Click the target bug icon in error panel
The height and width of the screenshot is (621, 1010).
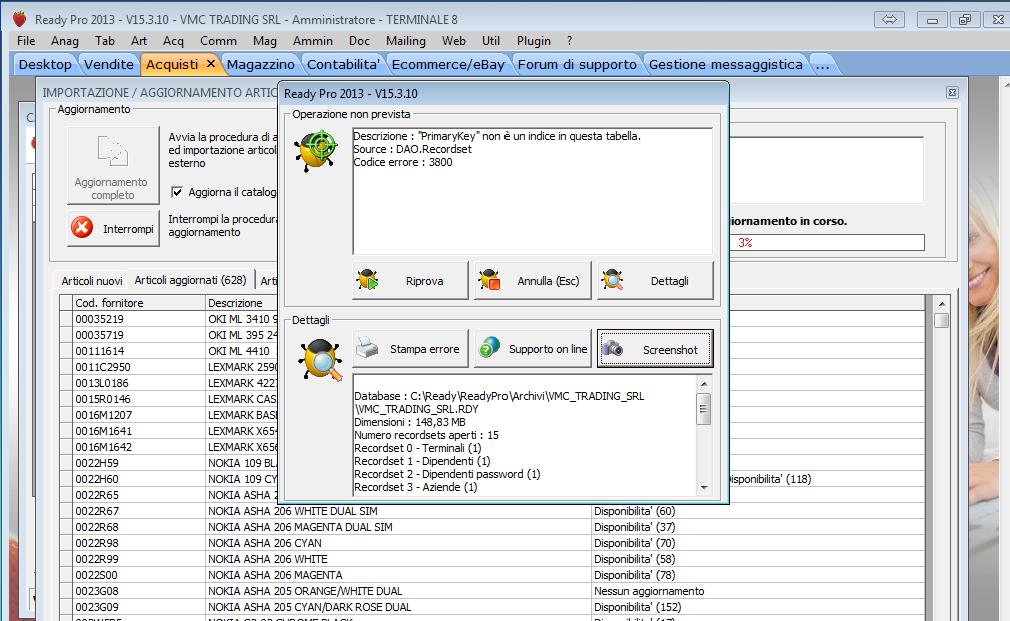tap(317, 150)
